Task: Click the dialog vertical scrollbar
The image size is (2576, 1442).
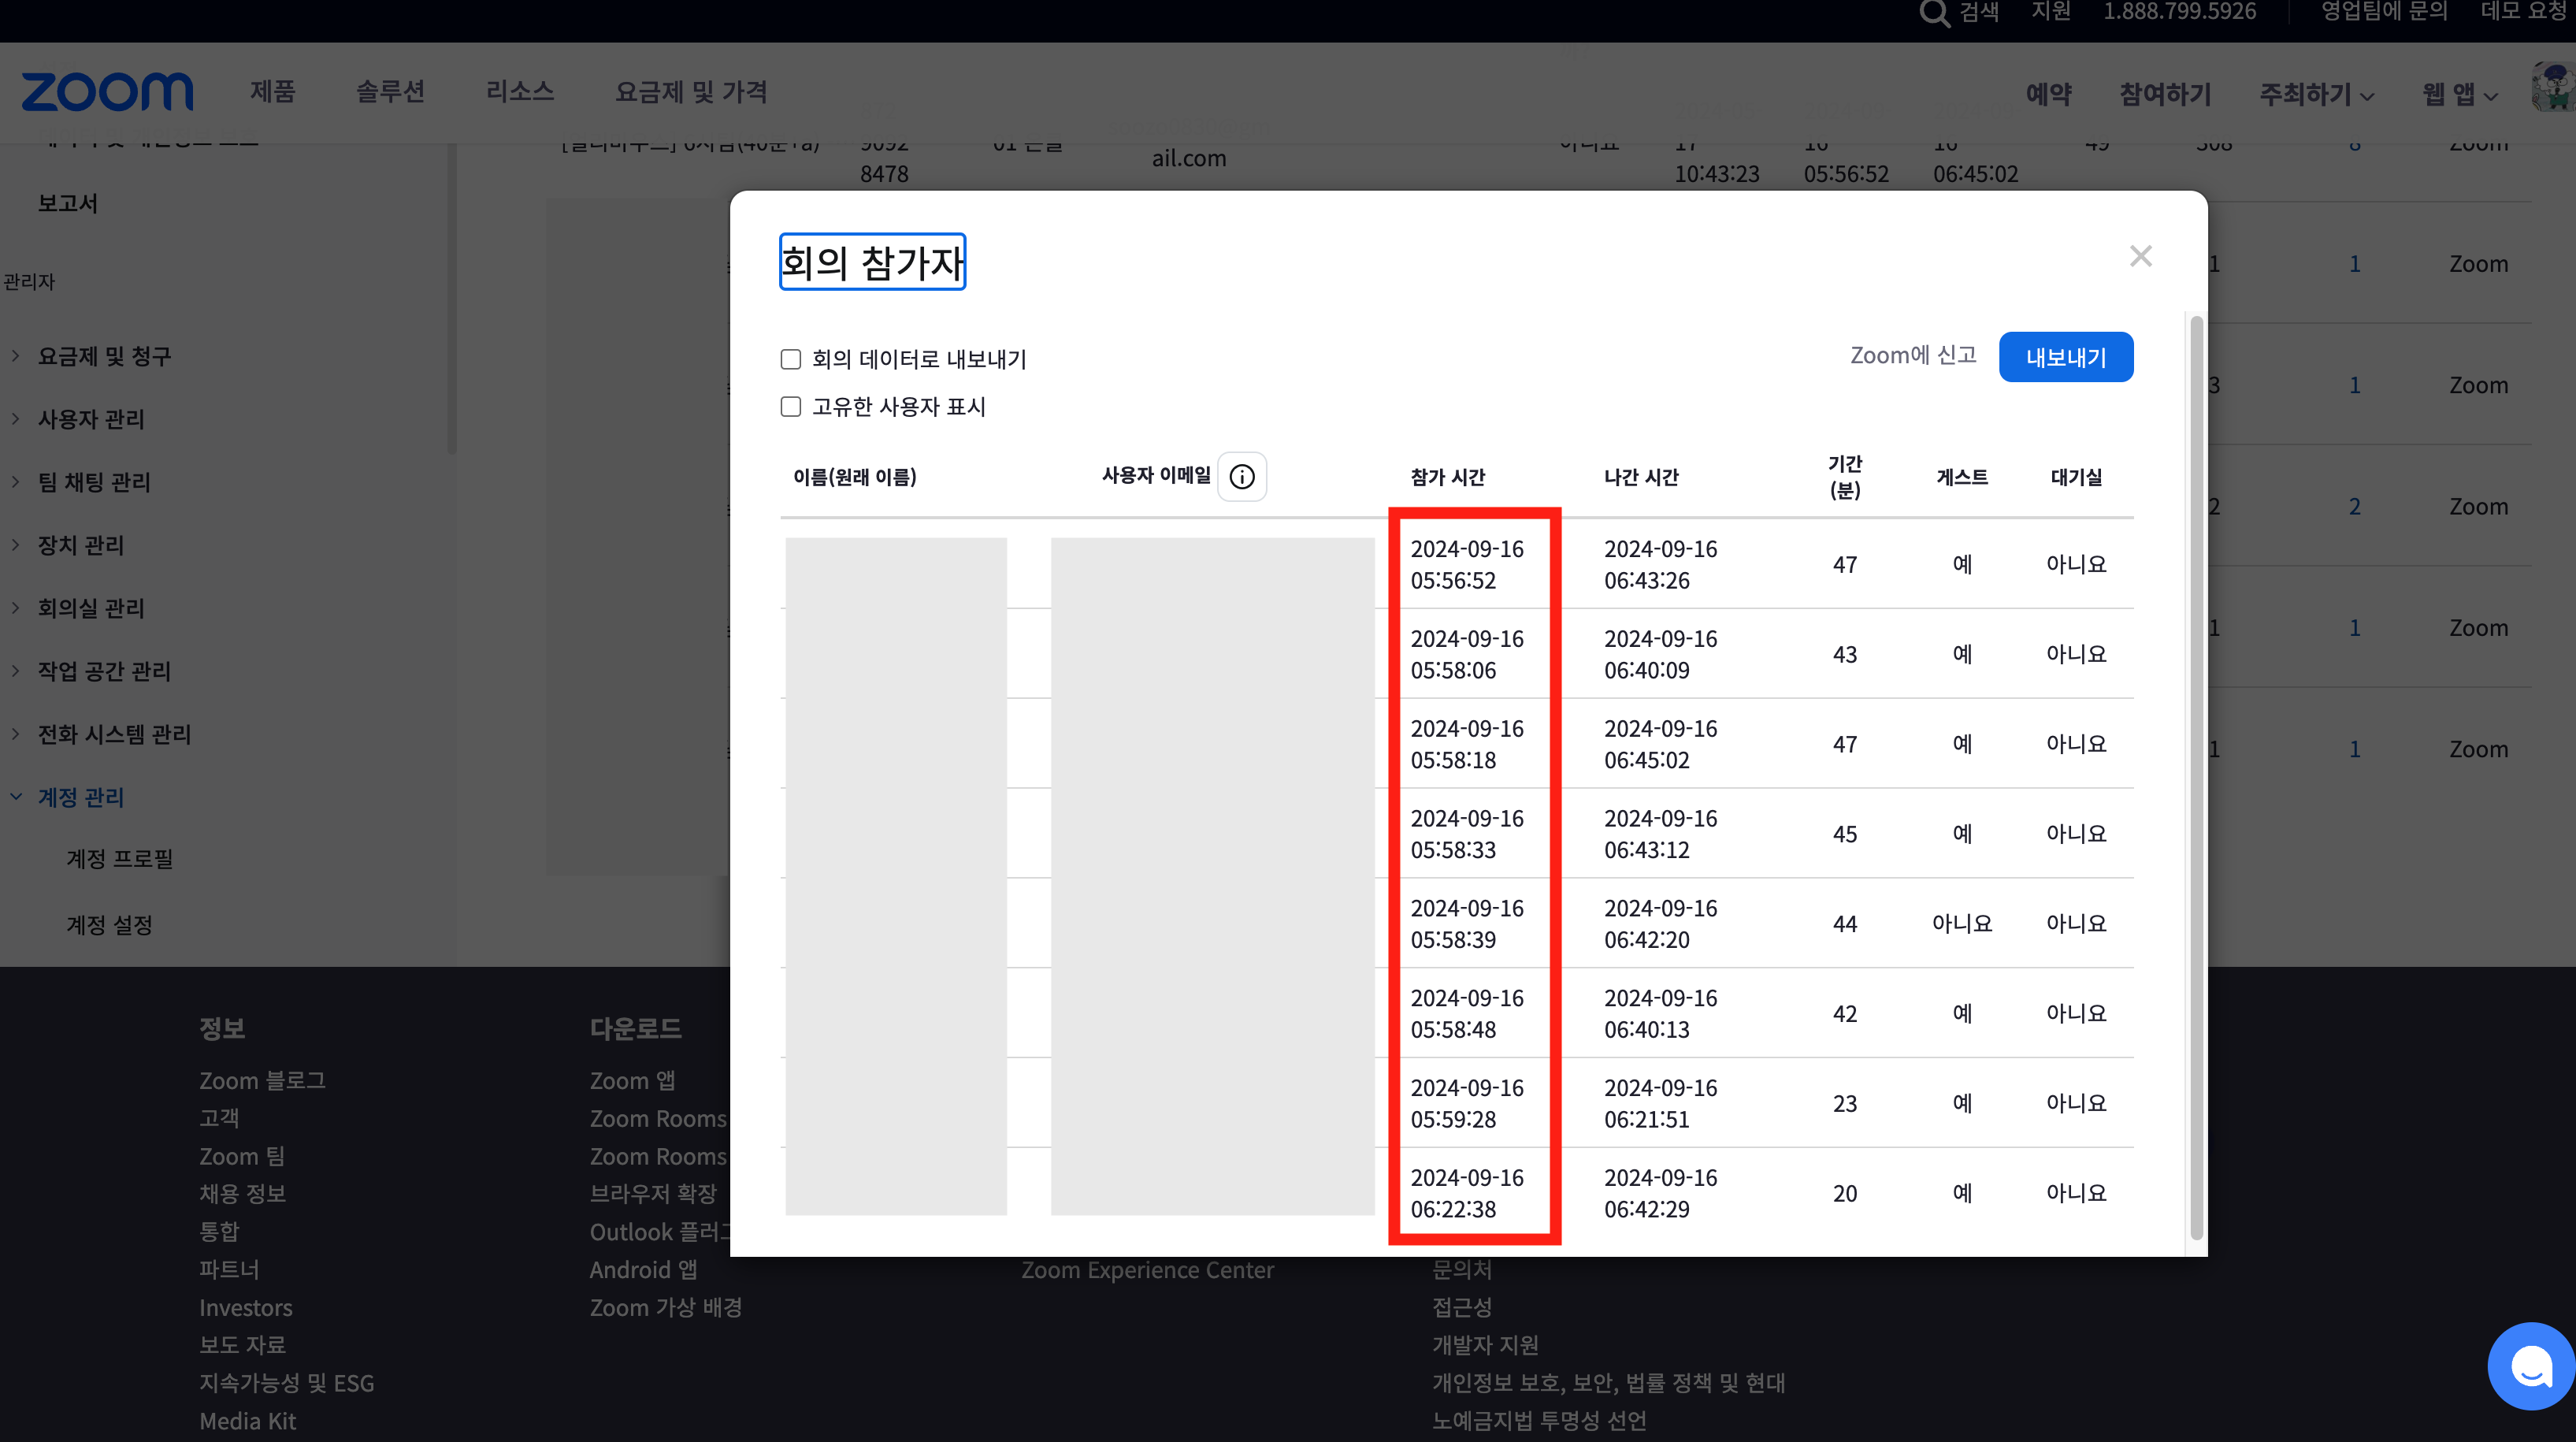Action: [x=2196, y=780]
